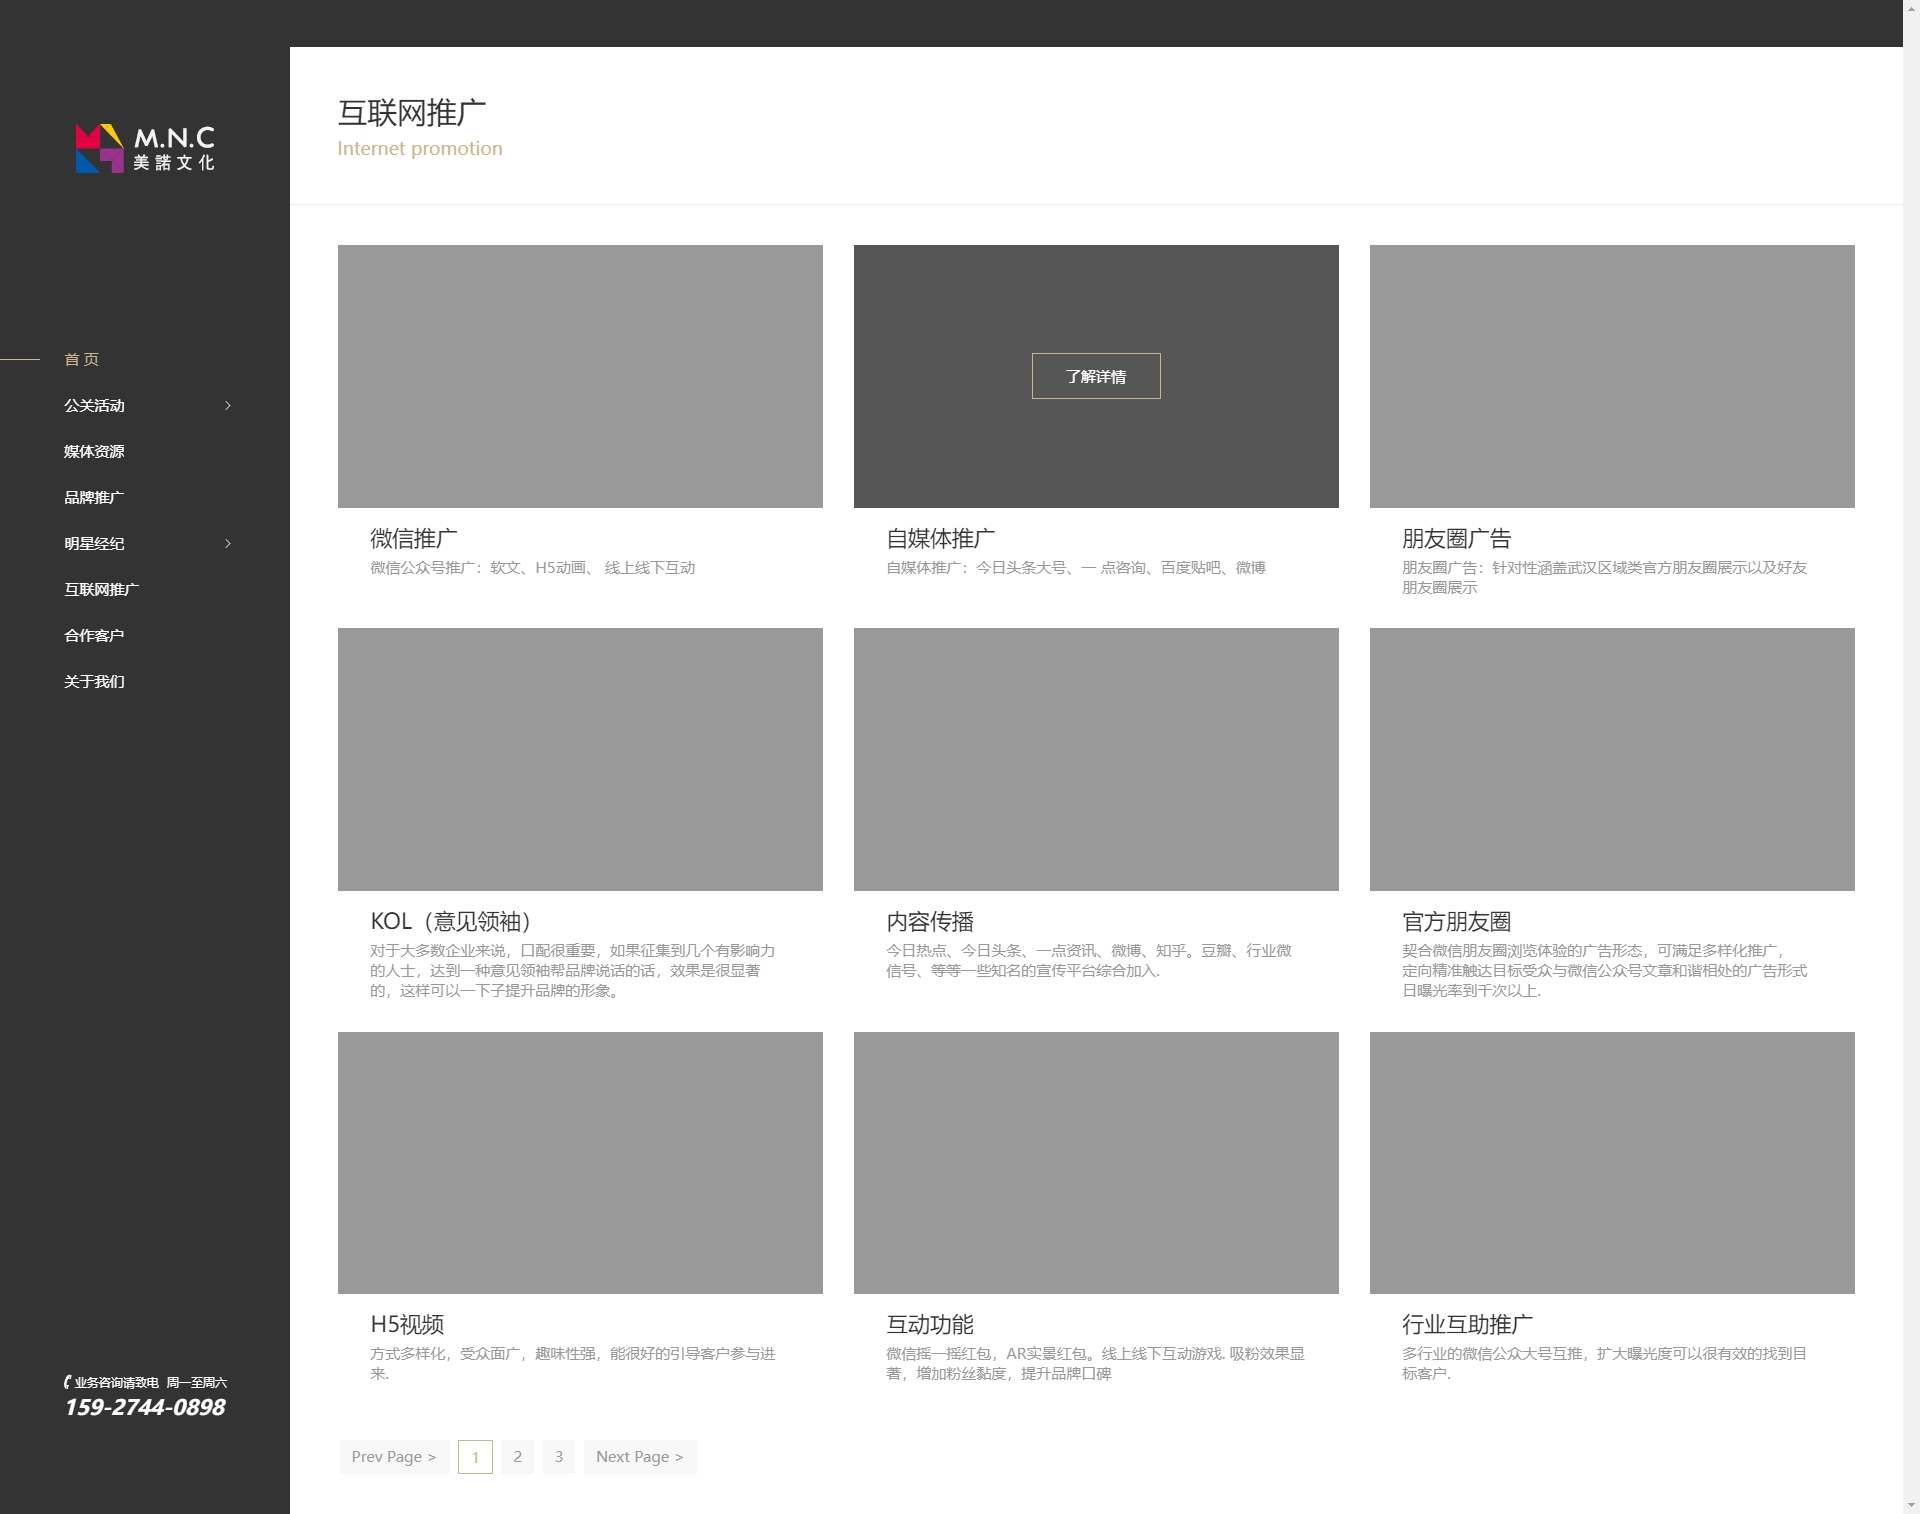Jump to pagination page 3
The width and height of the screenshot is (1920, 1514).
[x=559, y=1456]
